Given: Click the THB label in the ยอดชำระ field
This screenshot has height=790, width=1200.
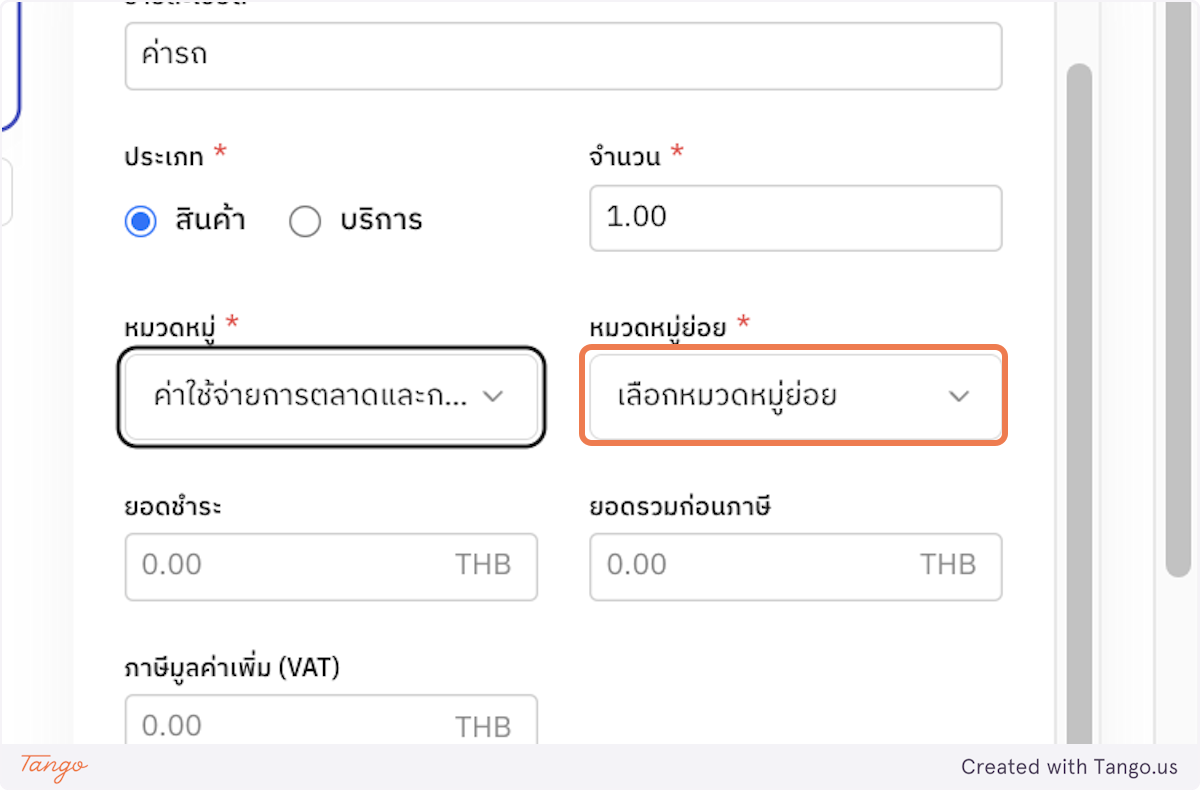Looking at the screenshot, I should [x=483, y=564].
